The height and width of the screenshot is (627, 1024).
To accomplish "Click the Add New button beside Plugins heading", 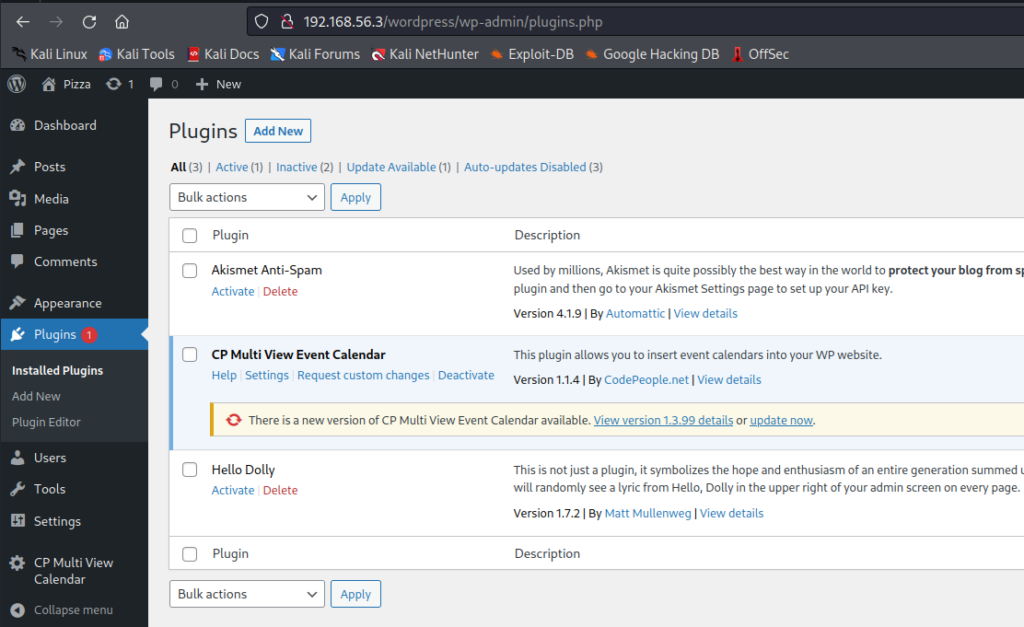I will tap(278, 131).
